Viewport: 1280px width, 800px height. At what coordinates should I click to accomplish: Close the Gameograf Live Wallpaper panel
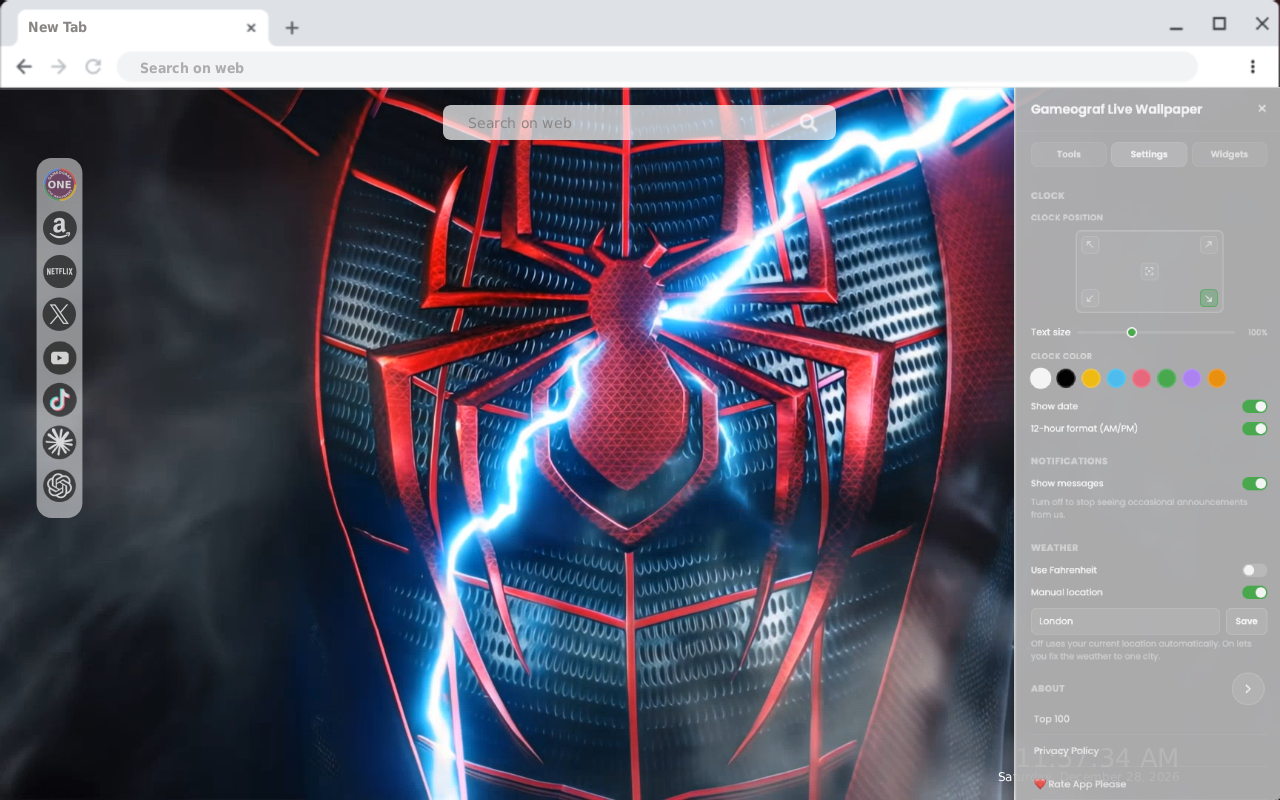point(1262,108)
